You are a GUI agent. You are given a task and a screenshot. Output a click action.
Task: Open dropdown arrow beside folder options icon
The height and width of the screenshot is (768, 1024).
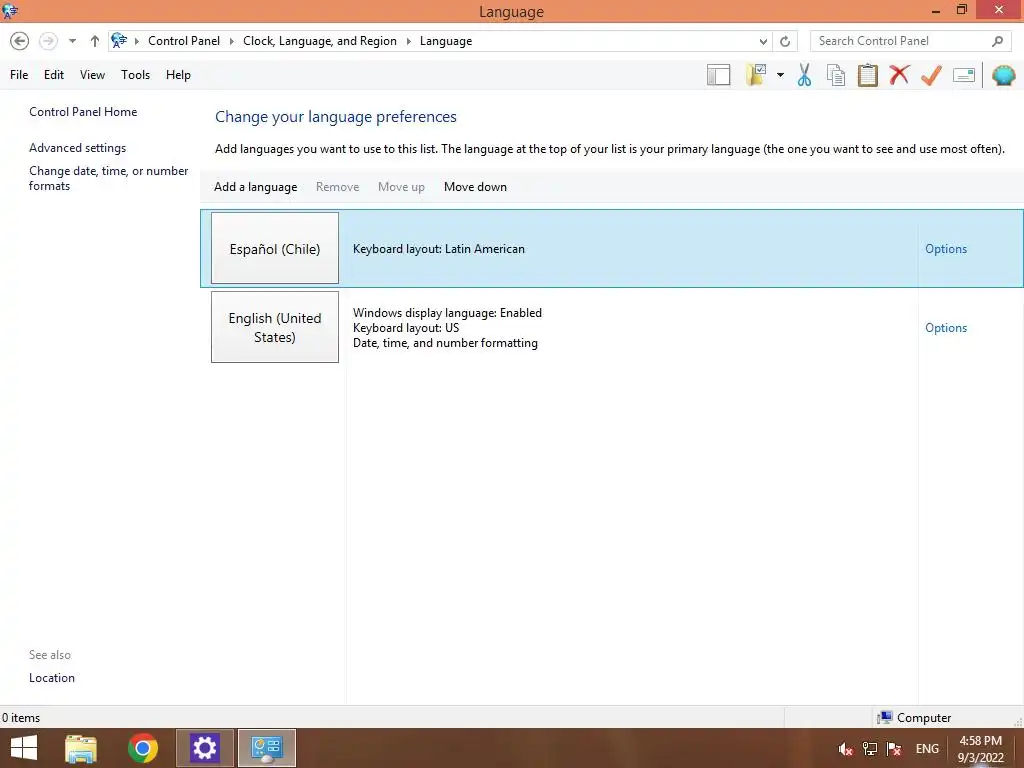(780, 75)
